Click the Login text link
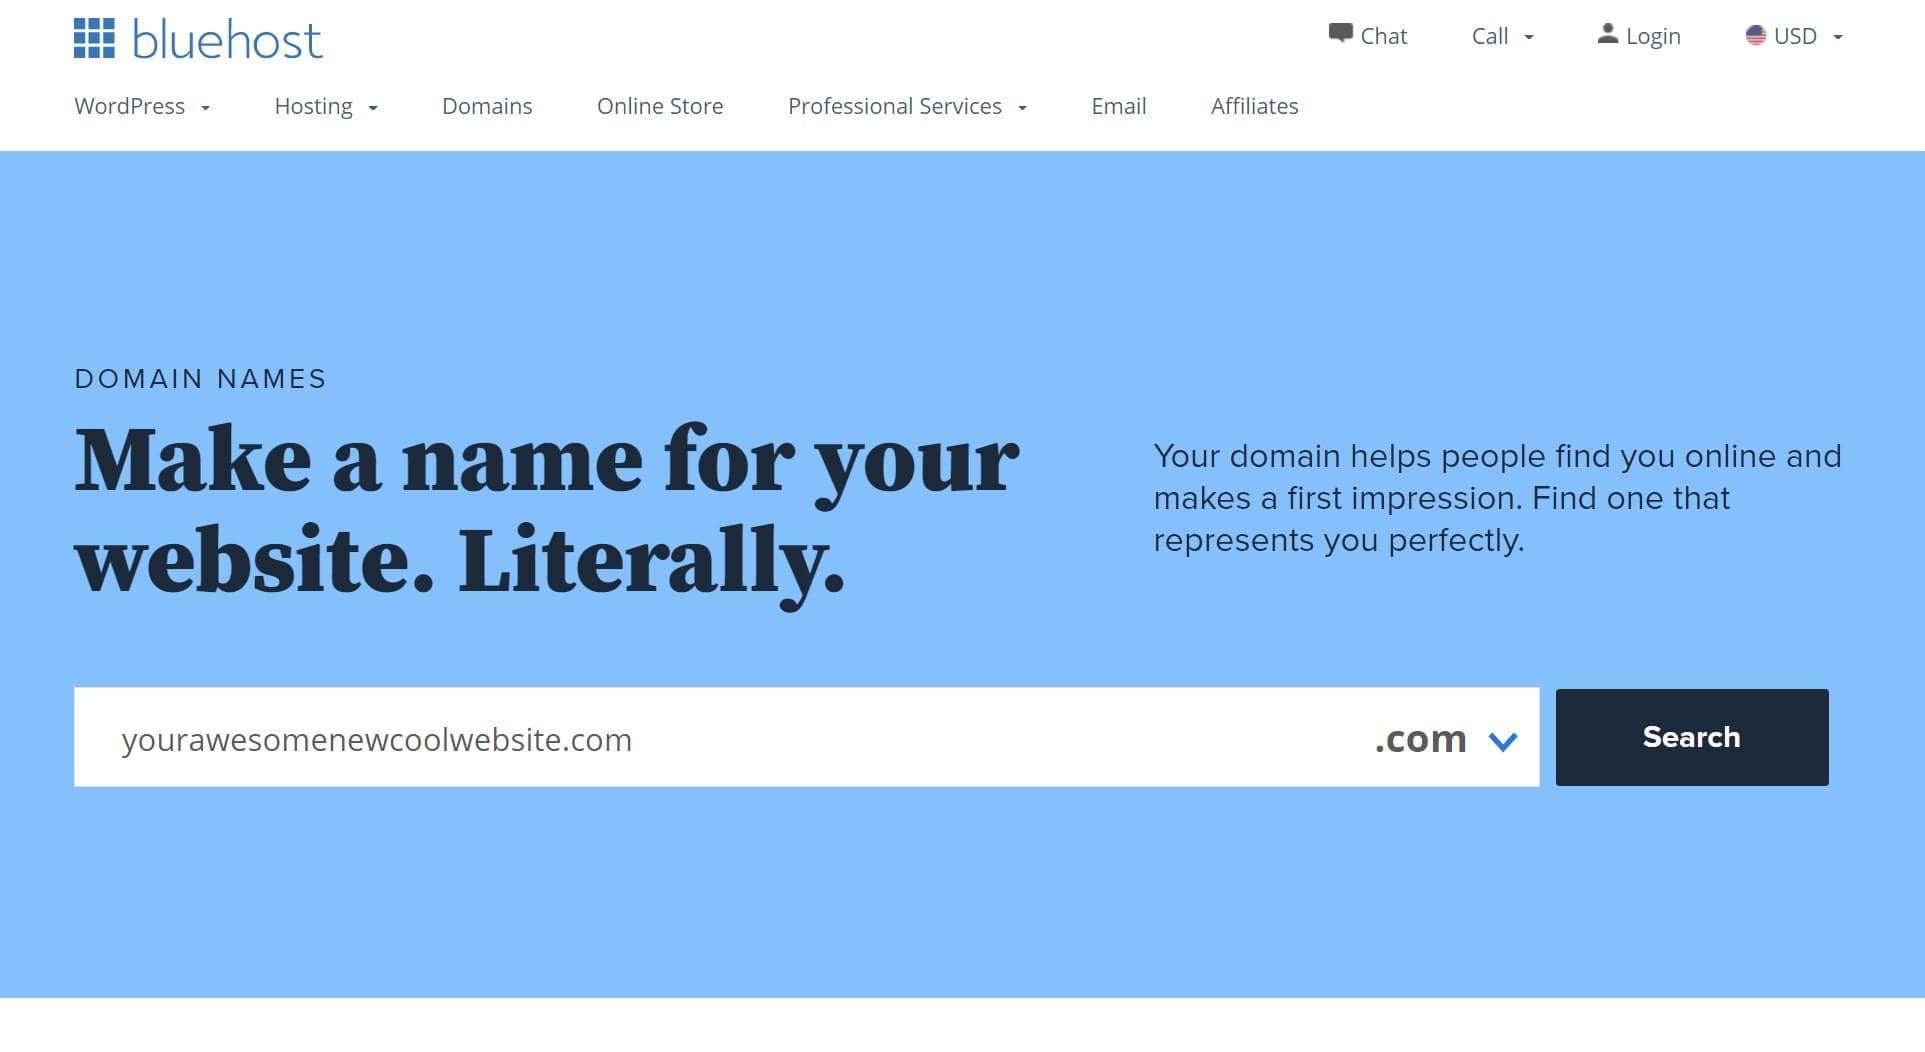1925x1052 pixels. (1654, 35)
